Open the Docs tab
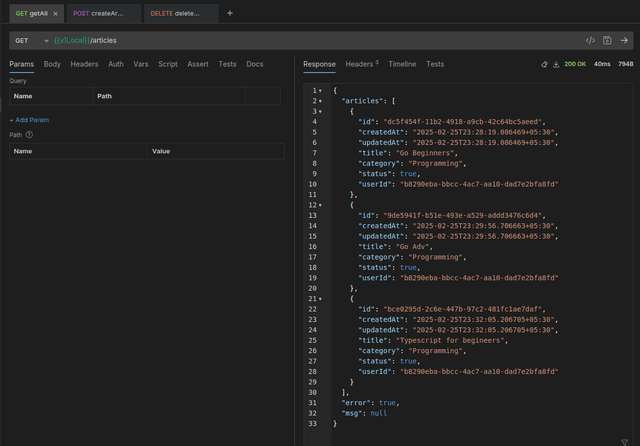 click(255, 64)
